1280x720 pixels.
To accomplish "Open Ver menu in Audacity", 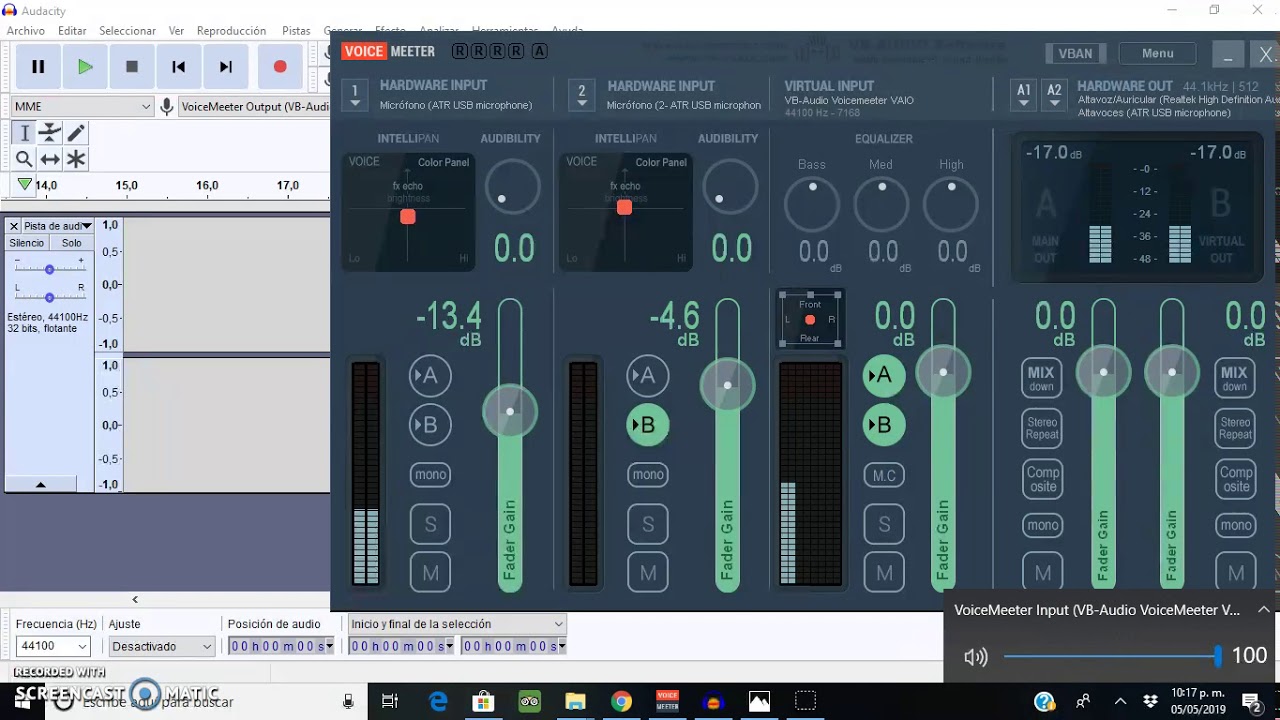I will [176, 31].
